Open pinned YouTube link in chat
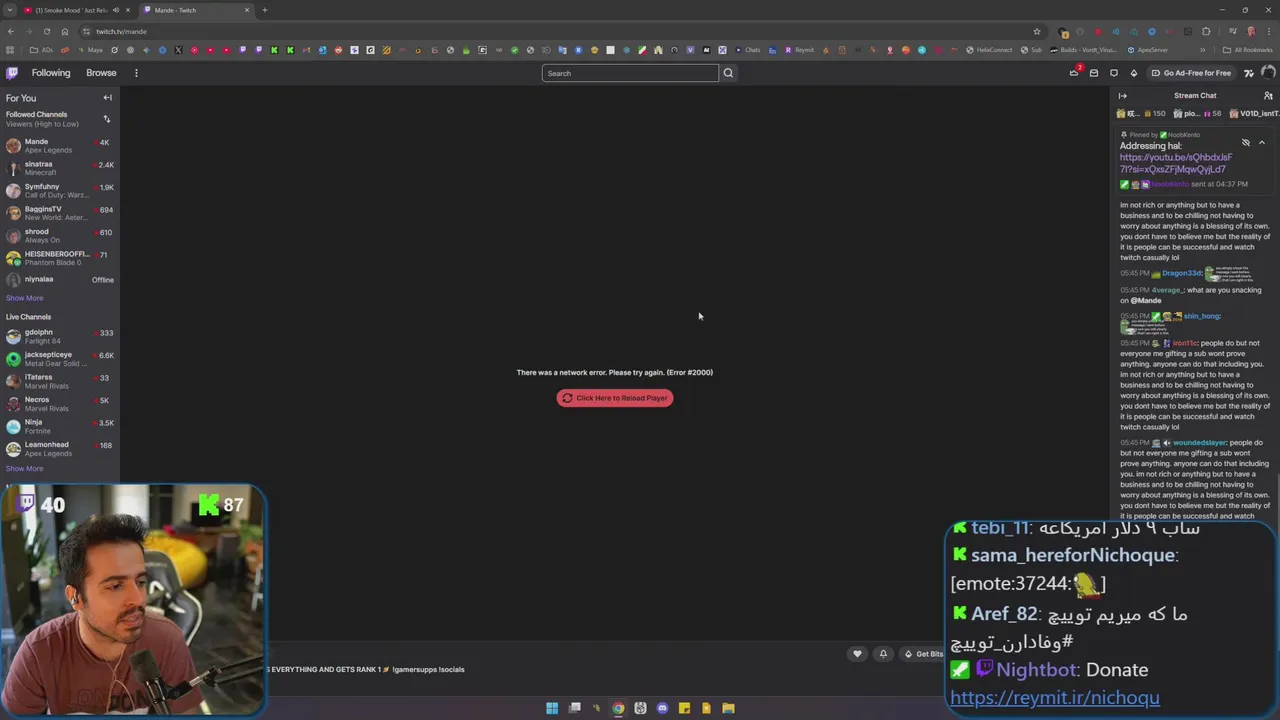Screen dimensions: 1280x720 [x=1175, y=163]
